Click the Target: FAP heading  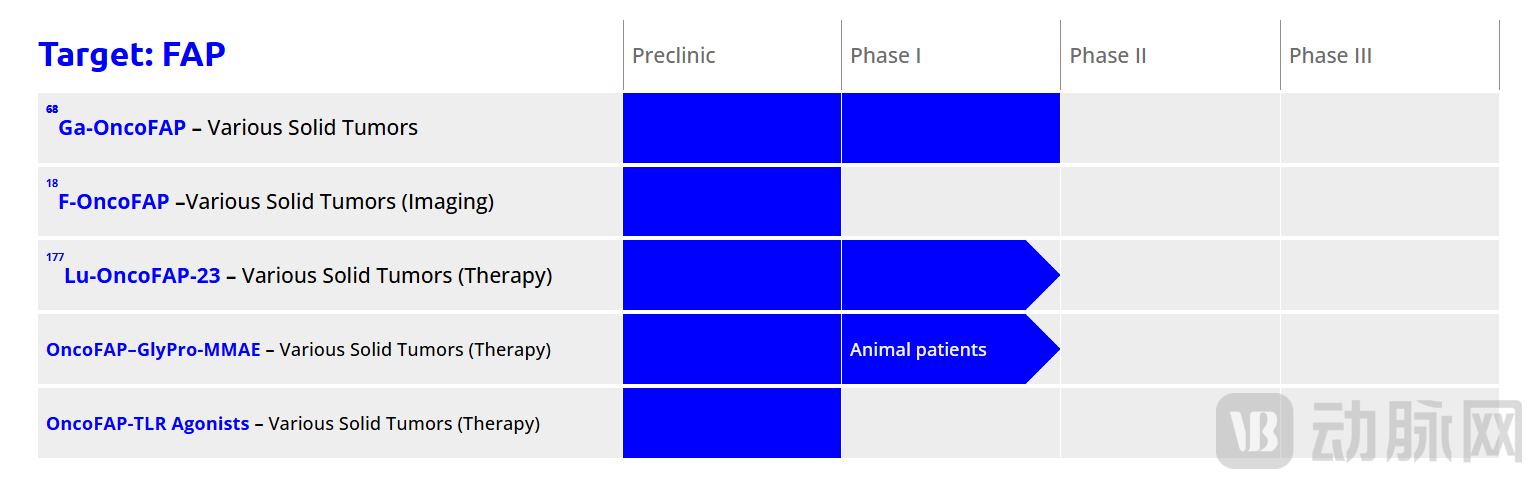coord(132,54)
